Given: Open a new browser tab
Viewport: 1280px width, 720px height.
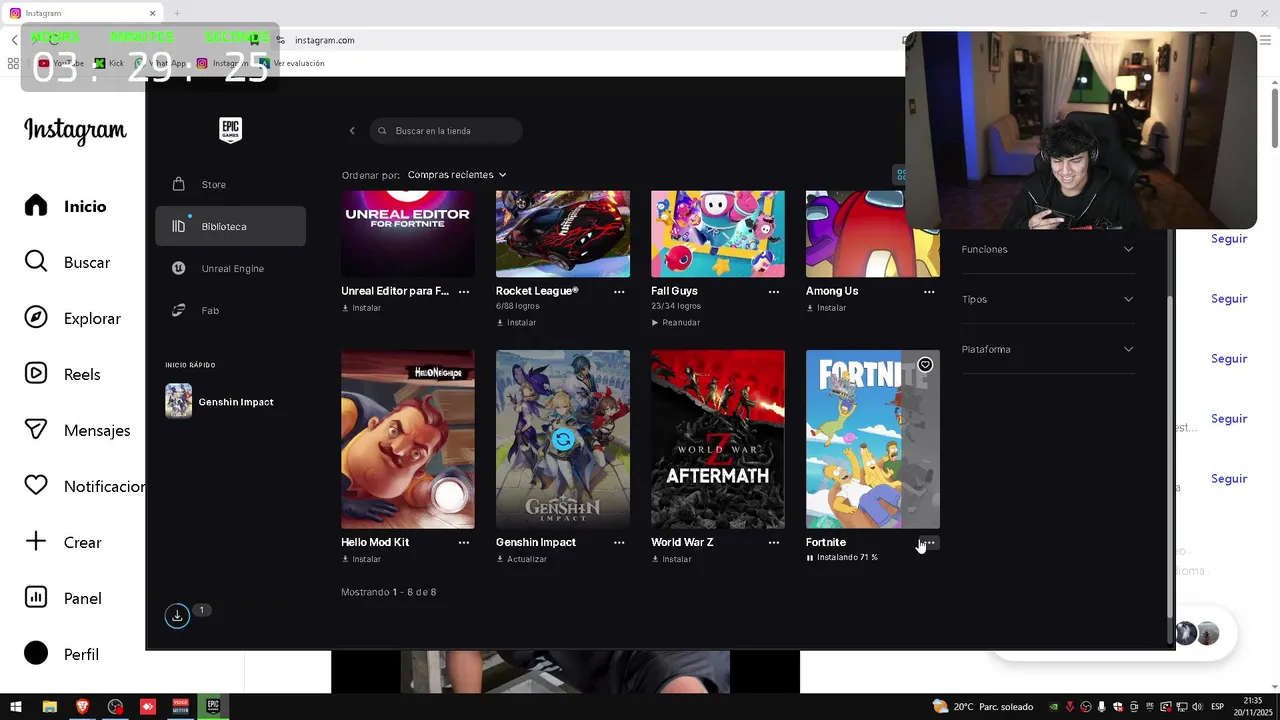Looking at the screenshot, I should click(x=177, y=13).
